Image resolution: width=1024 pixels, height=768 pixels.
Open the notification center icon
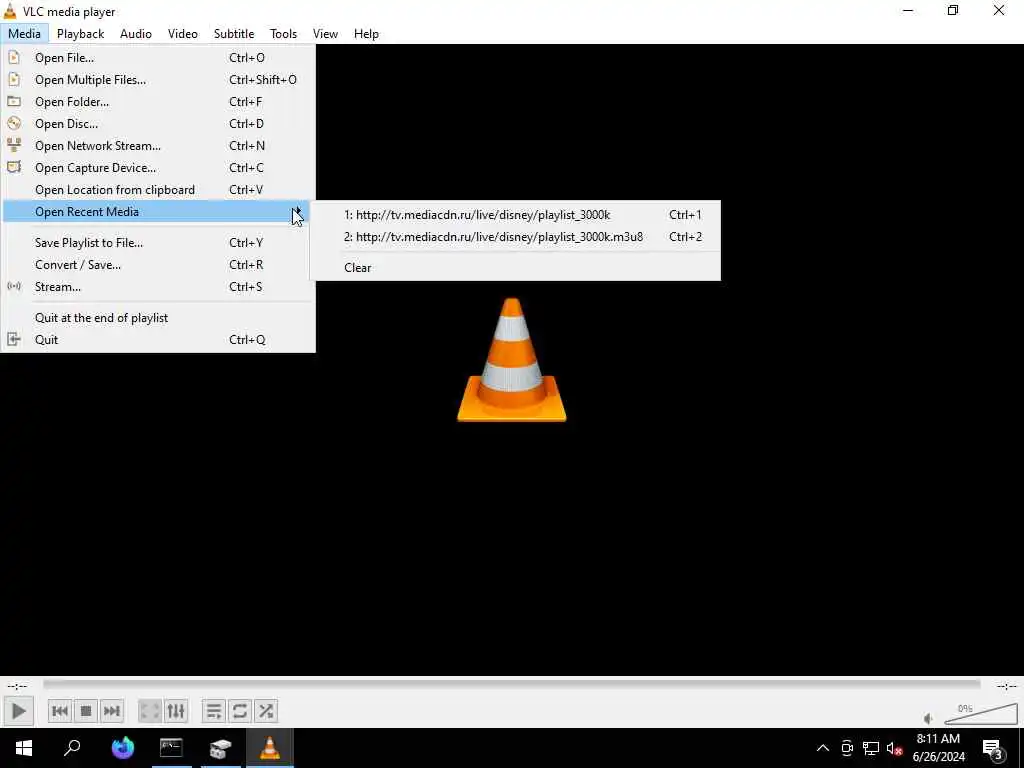993,748
